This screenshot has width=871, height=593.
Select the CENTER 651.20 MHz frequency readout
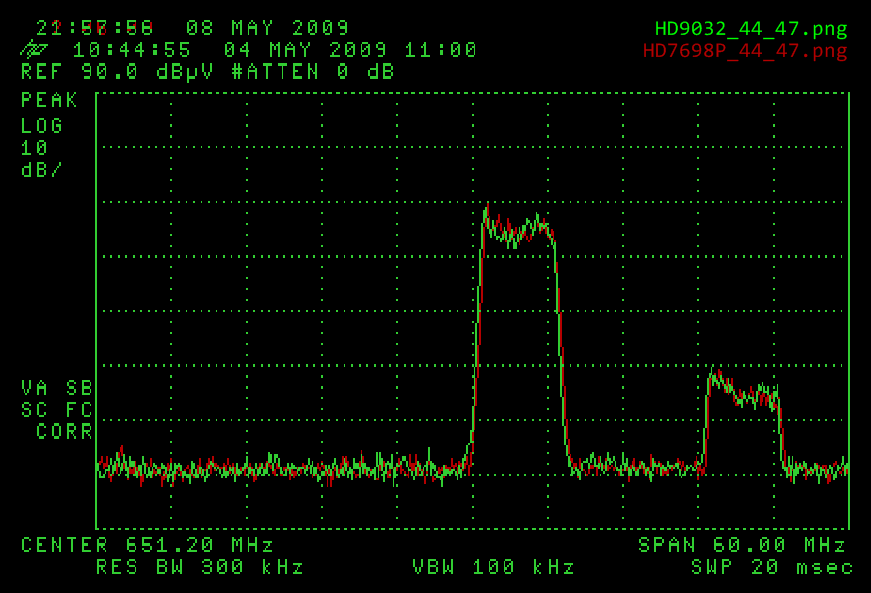pos(147,545)
